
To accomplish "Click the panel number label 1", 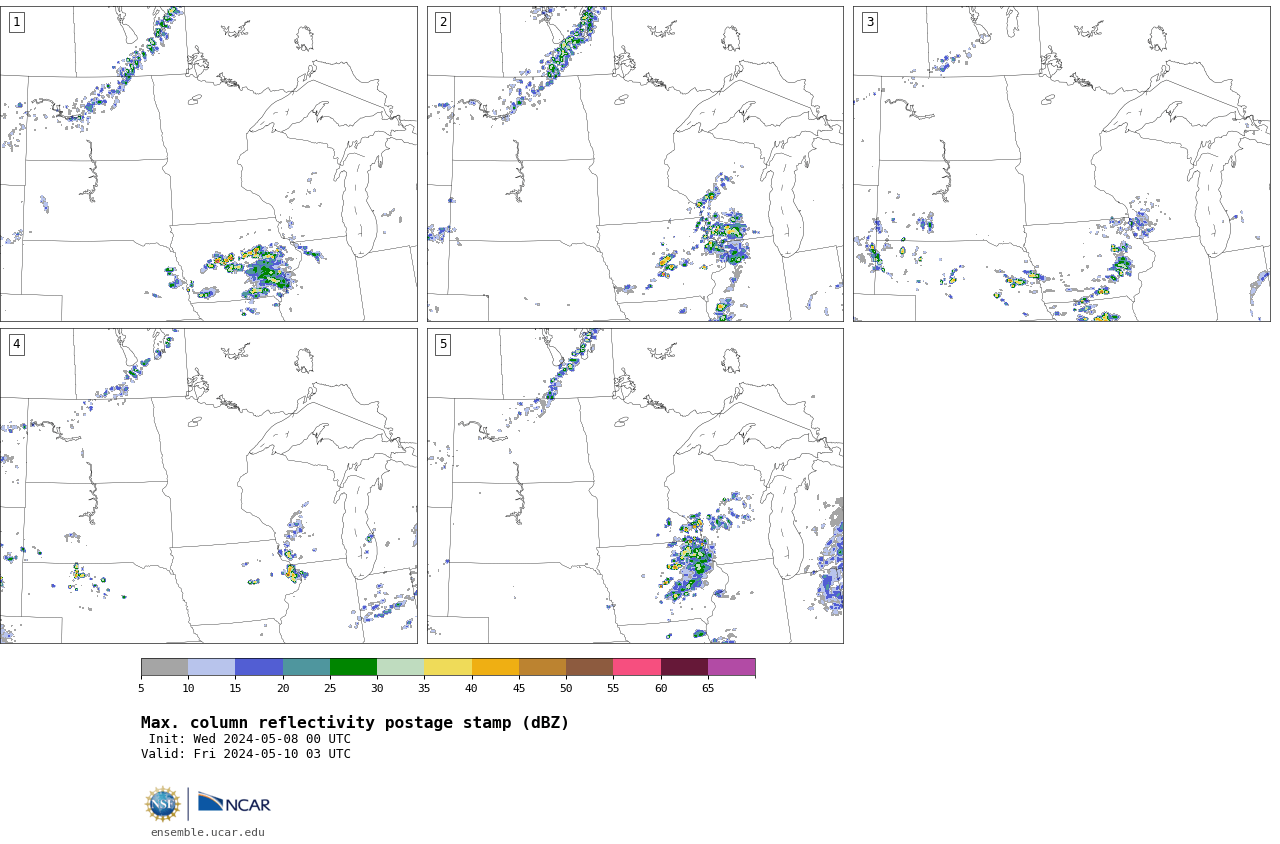I will pyautogui.click(x=16, y=22).
